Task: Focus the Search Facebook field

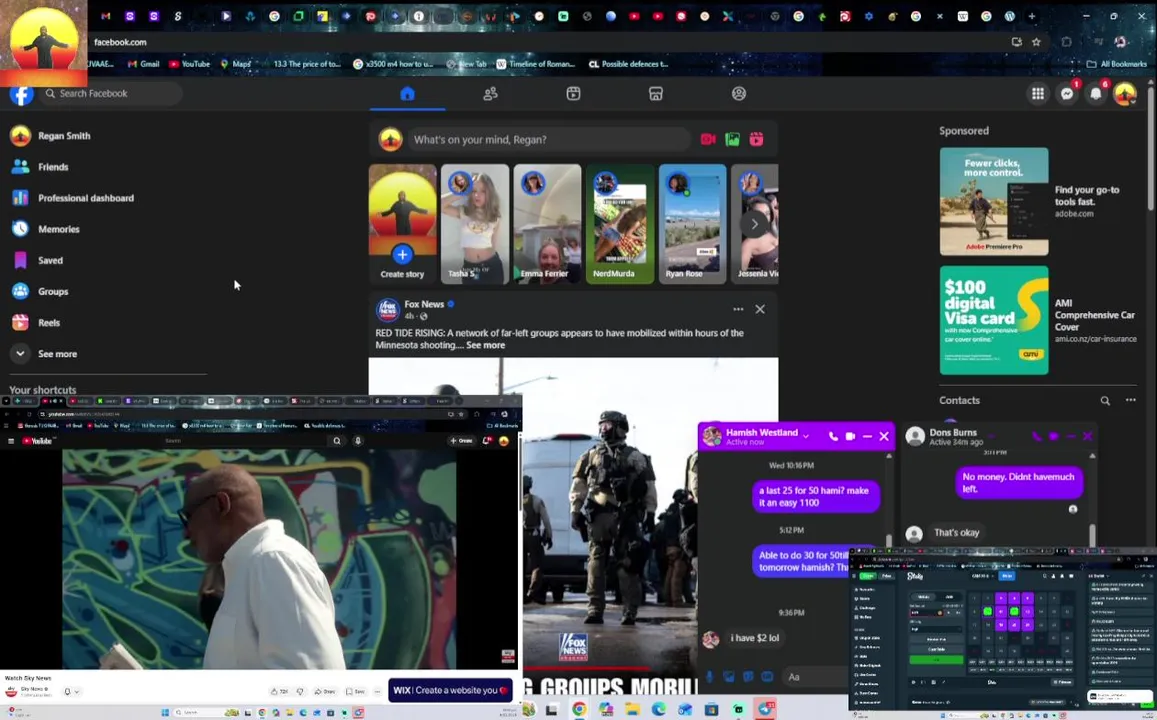Action: pos(111,94)
